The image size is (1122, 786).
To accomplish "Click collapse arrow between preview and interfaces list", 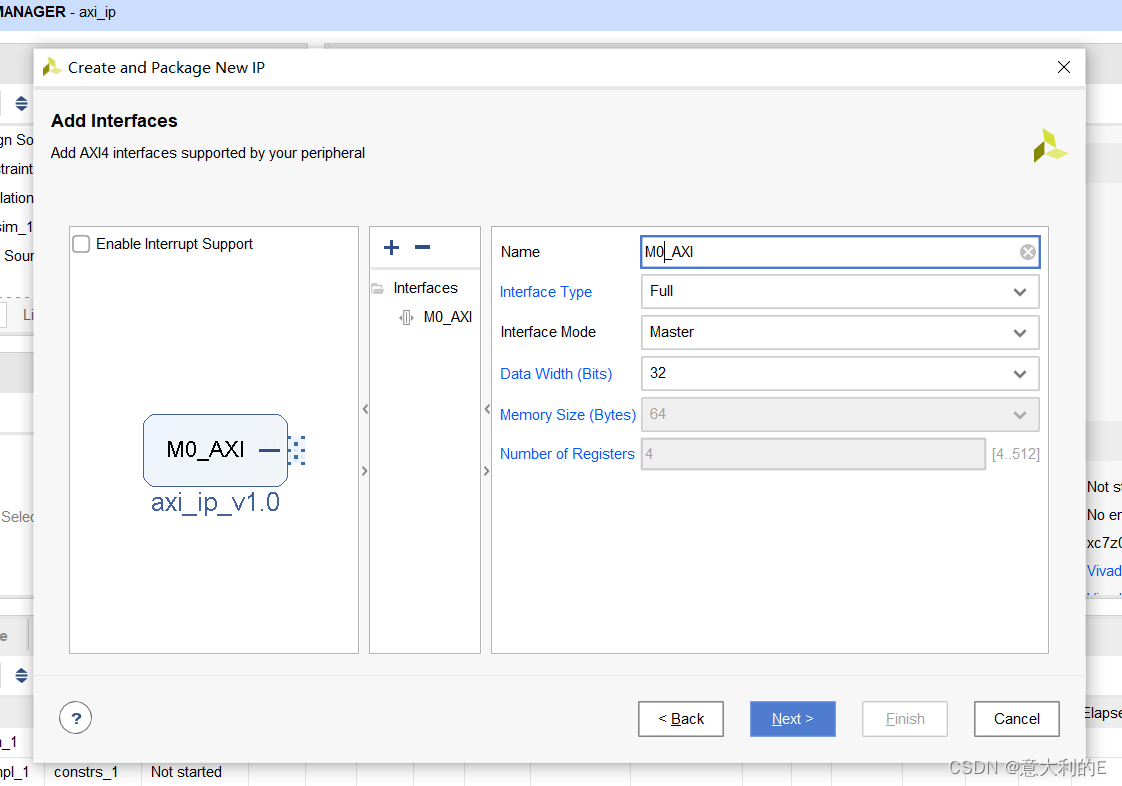I will pyautogui.click(x=365, y=409).
